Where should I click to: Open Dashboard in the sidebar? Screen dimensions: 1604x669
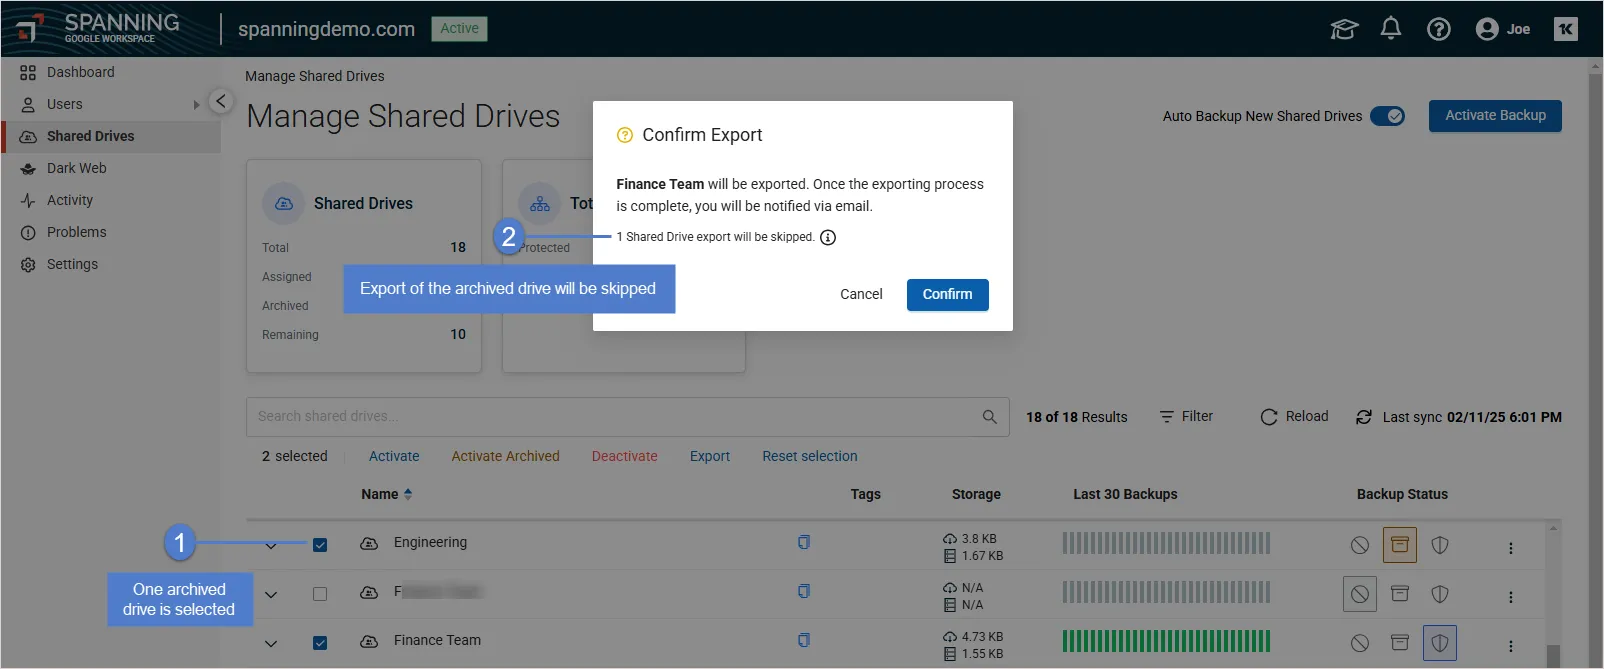click(x=80, y=72)
